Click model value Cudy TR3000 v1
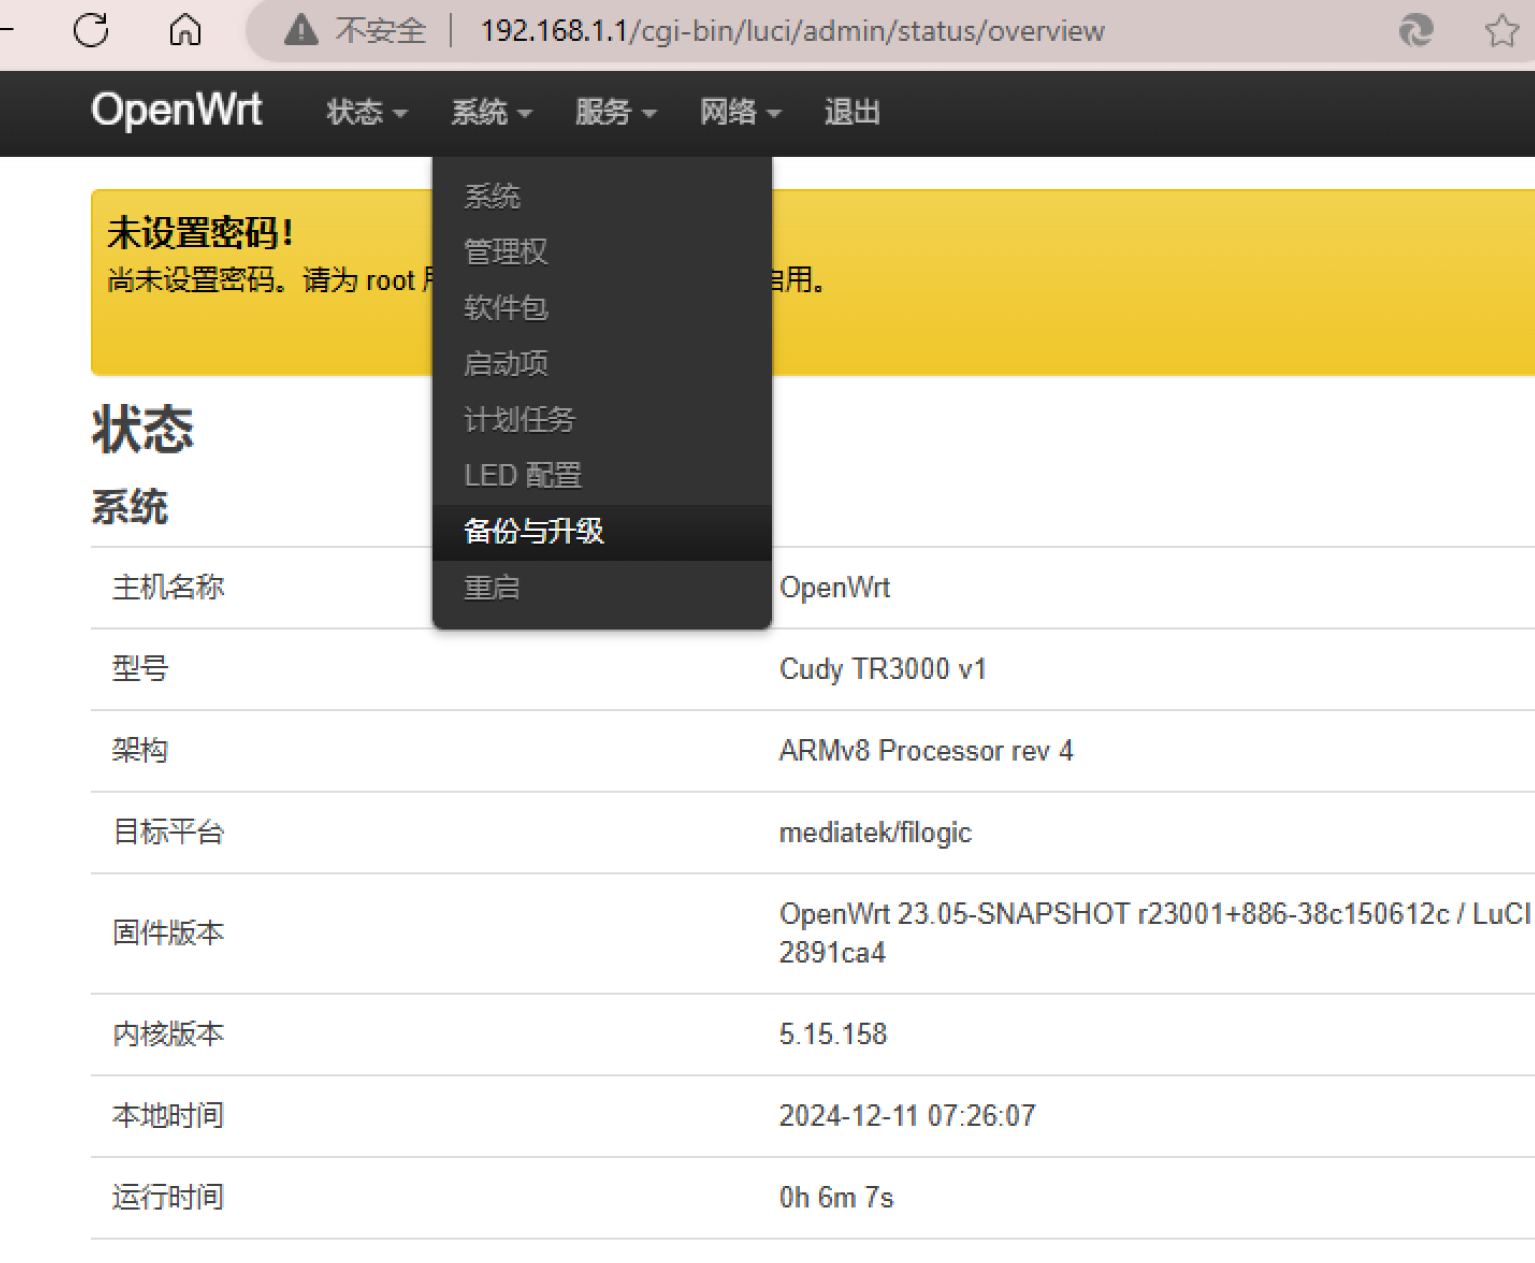The image size is (1535, 1263). 883,669
